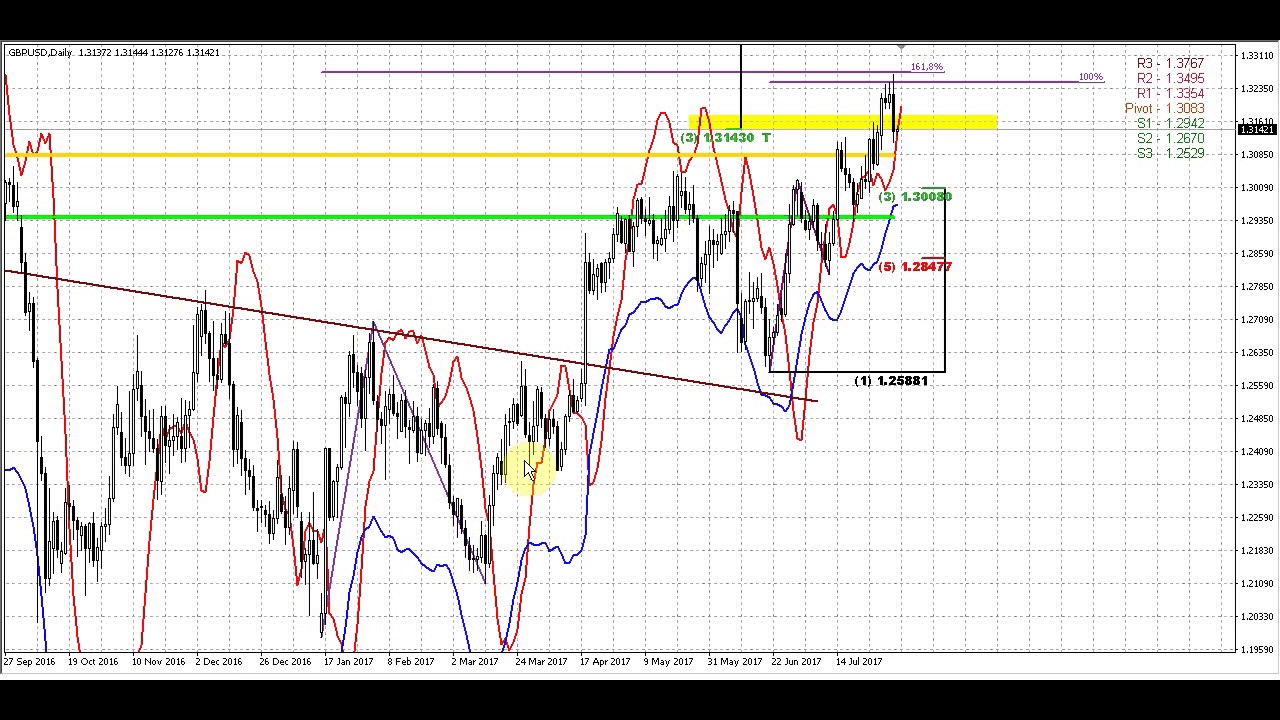This screenshot has width=1280, height=720.
Task: Select the S1 - 1.2942 support label
Action: 1170,123
